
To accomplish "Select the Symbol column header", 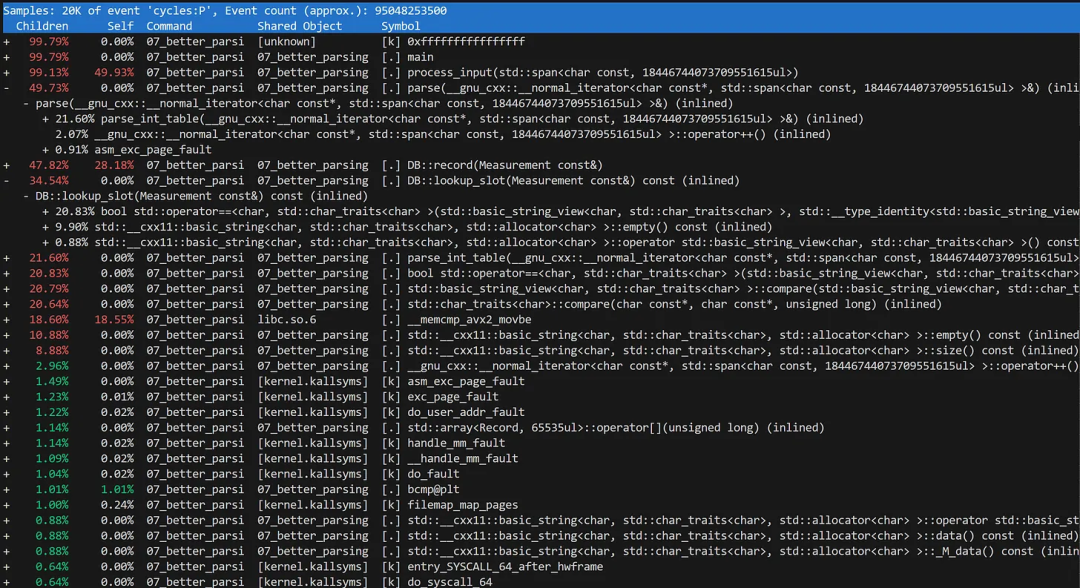I will [x=401, y=26].
